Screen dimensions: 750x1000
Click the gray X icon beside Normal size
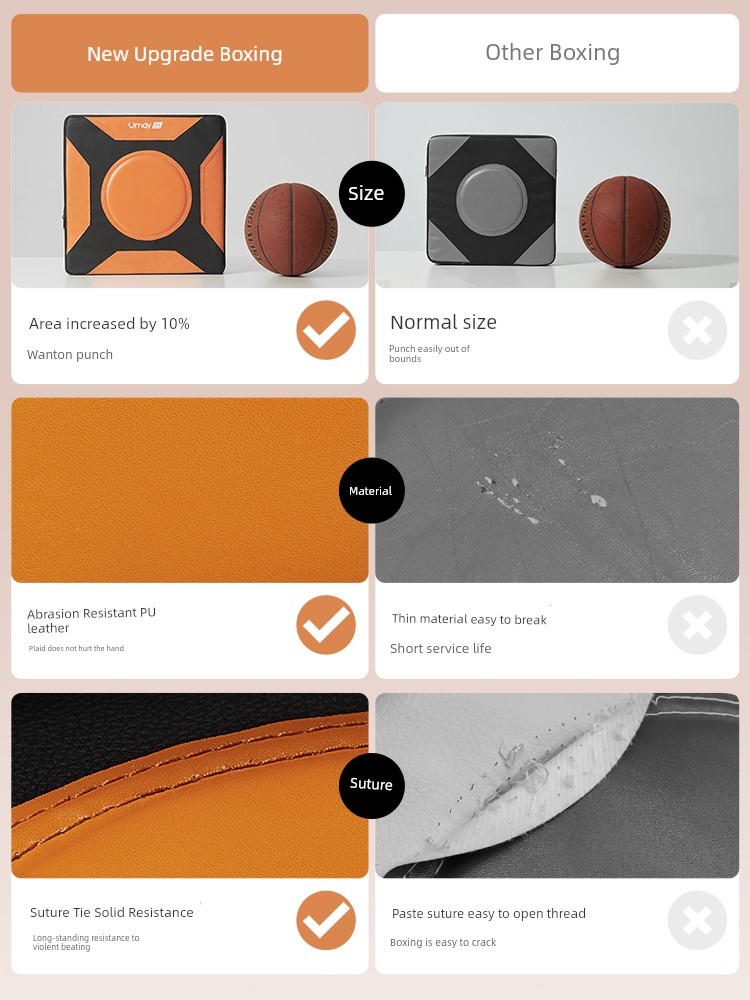[x=697, y=330]
